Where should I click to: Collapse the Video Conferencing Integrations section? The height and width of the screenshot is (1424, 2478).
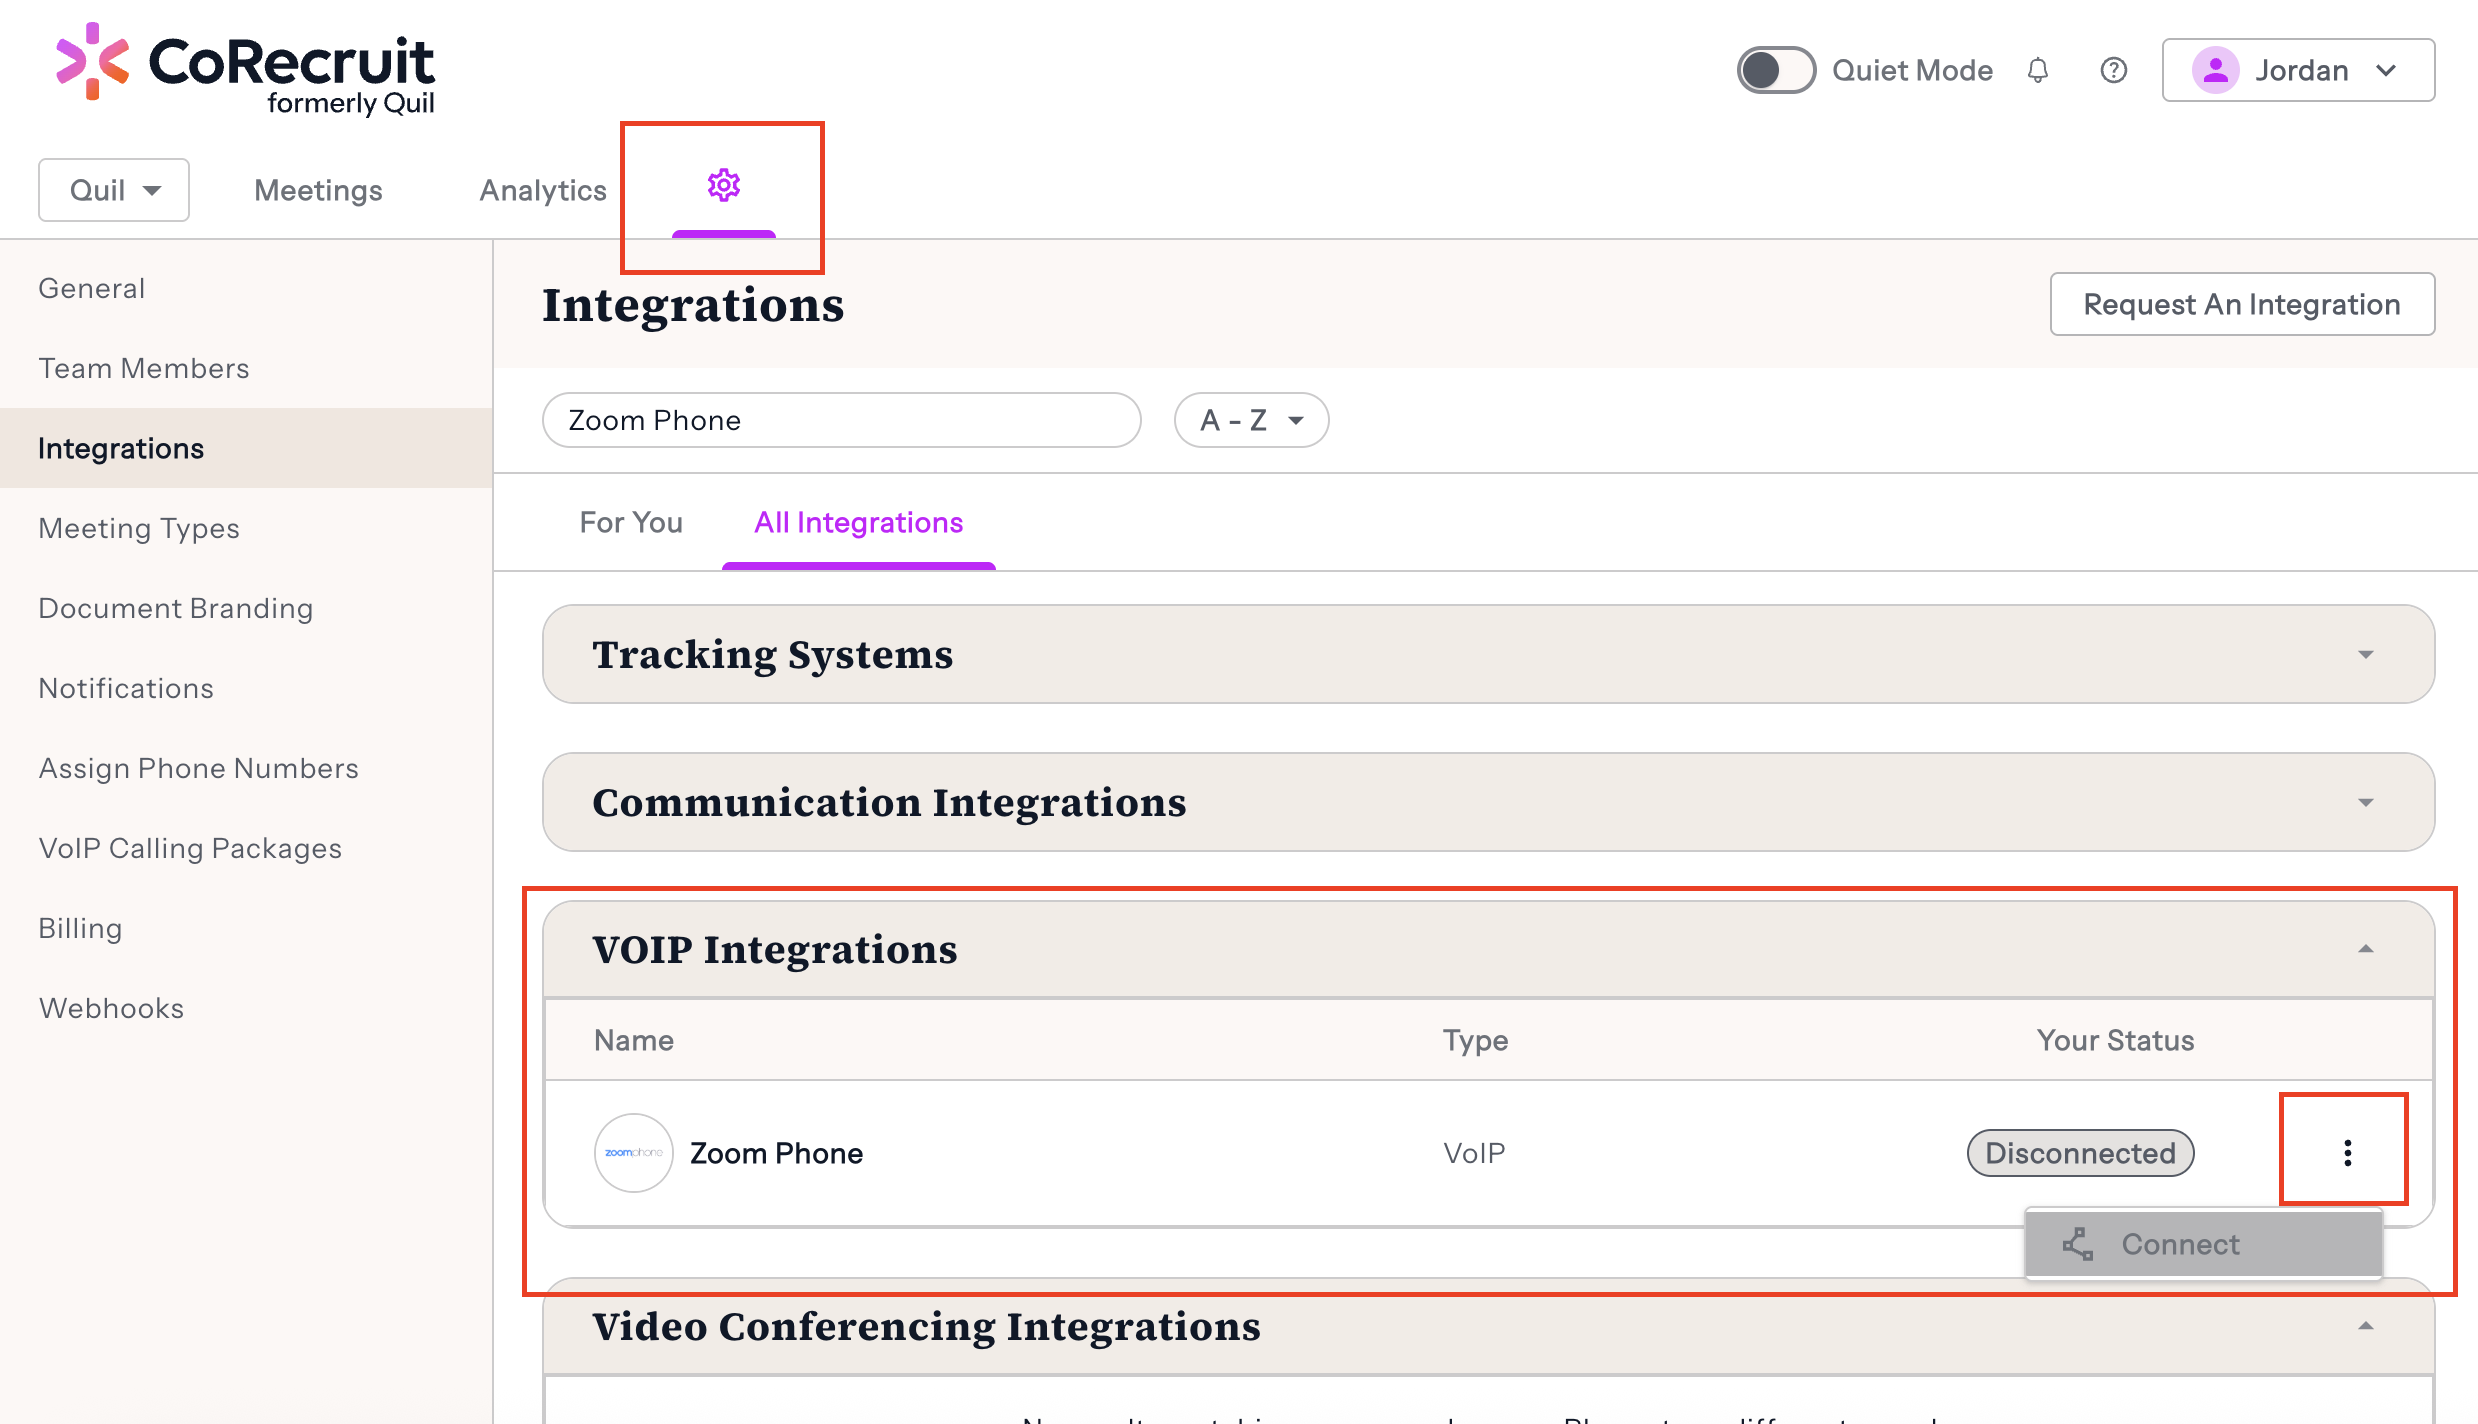click(x=2364, y=1327)
